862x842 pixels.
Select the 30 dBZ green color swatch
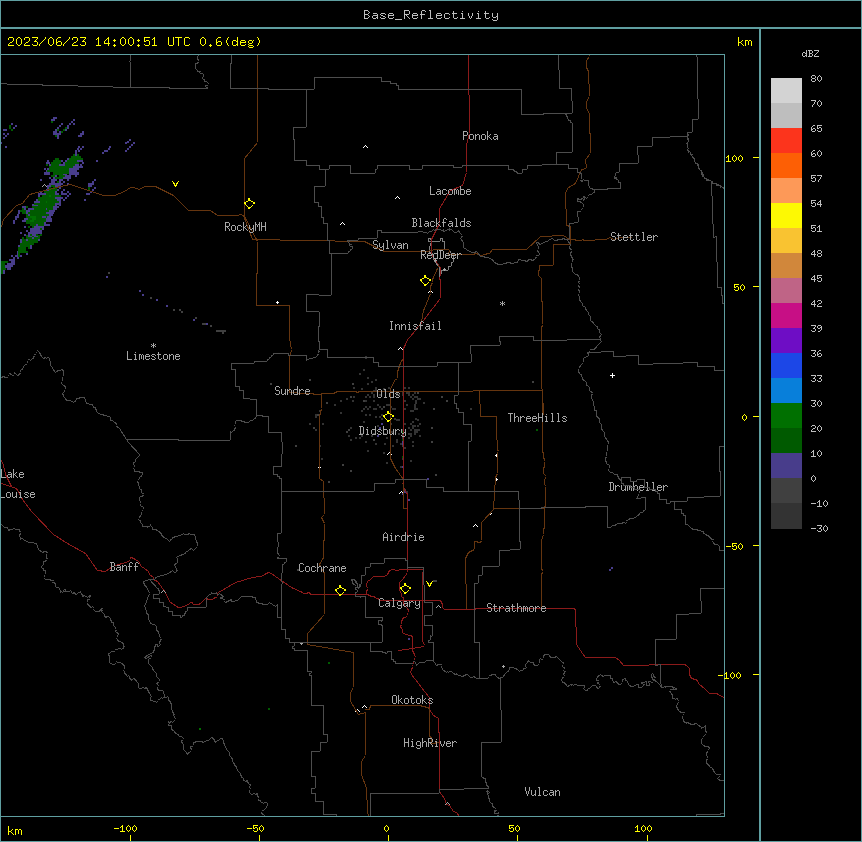click(x=786, y=416)
